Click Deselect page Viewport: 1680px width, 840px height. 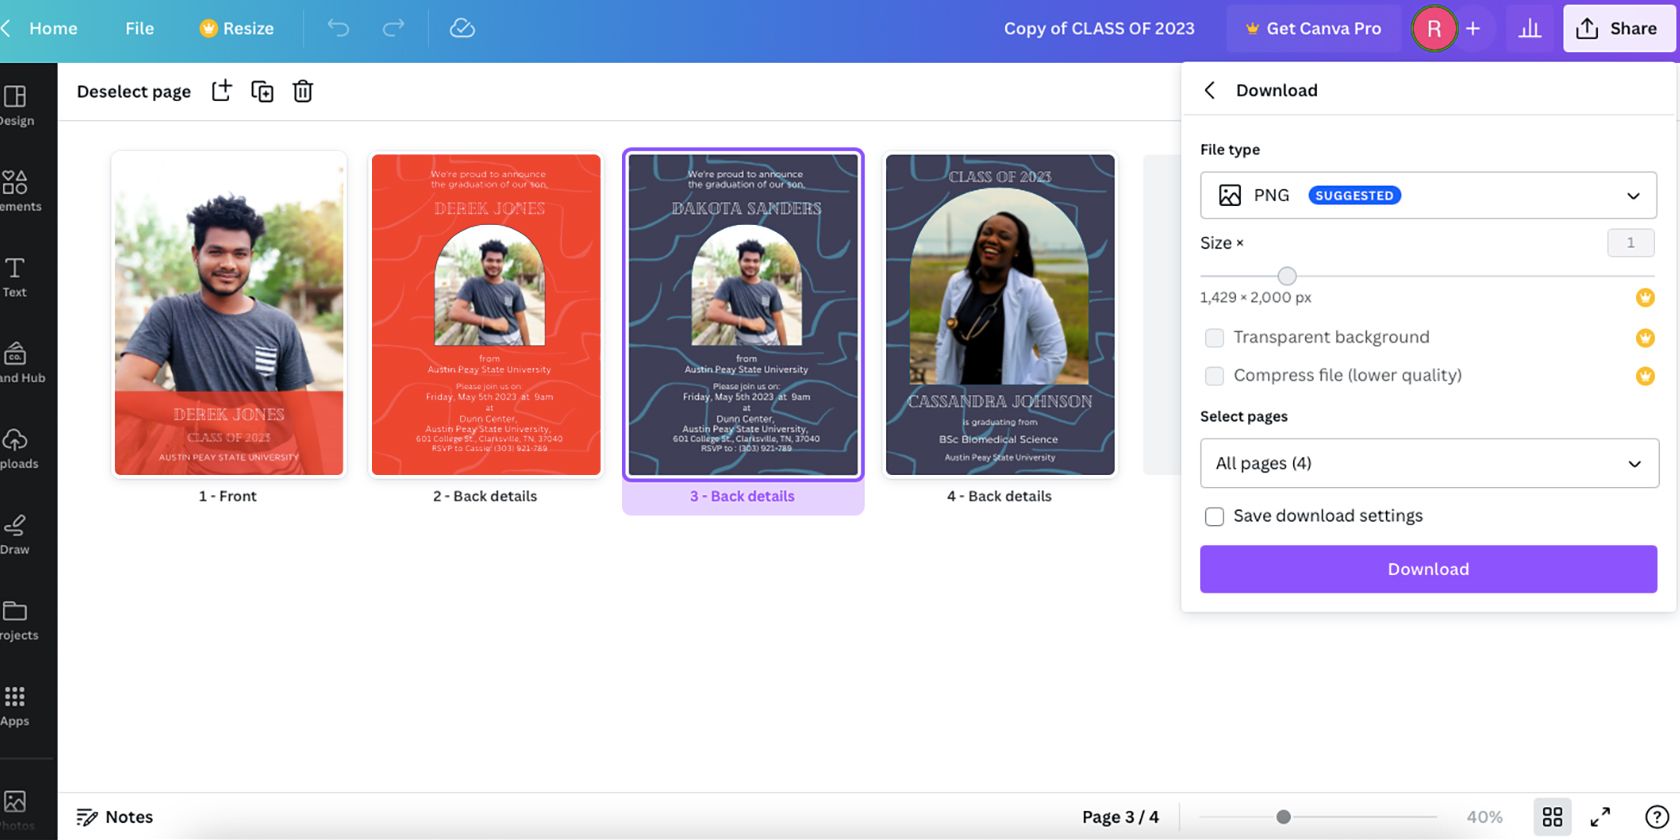134,91
